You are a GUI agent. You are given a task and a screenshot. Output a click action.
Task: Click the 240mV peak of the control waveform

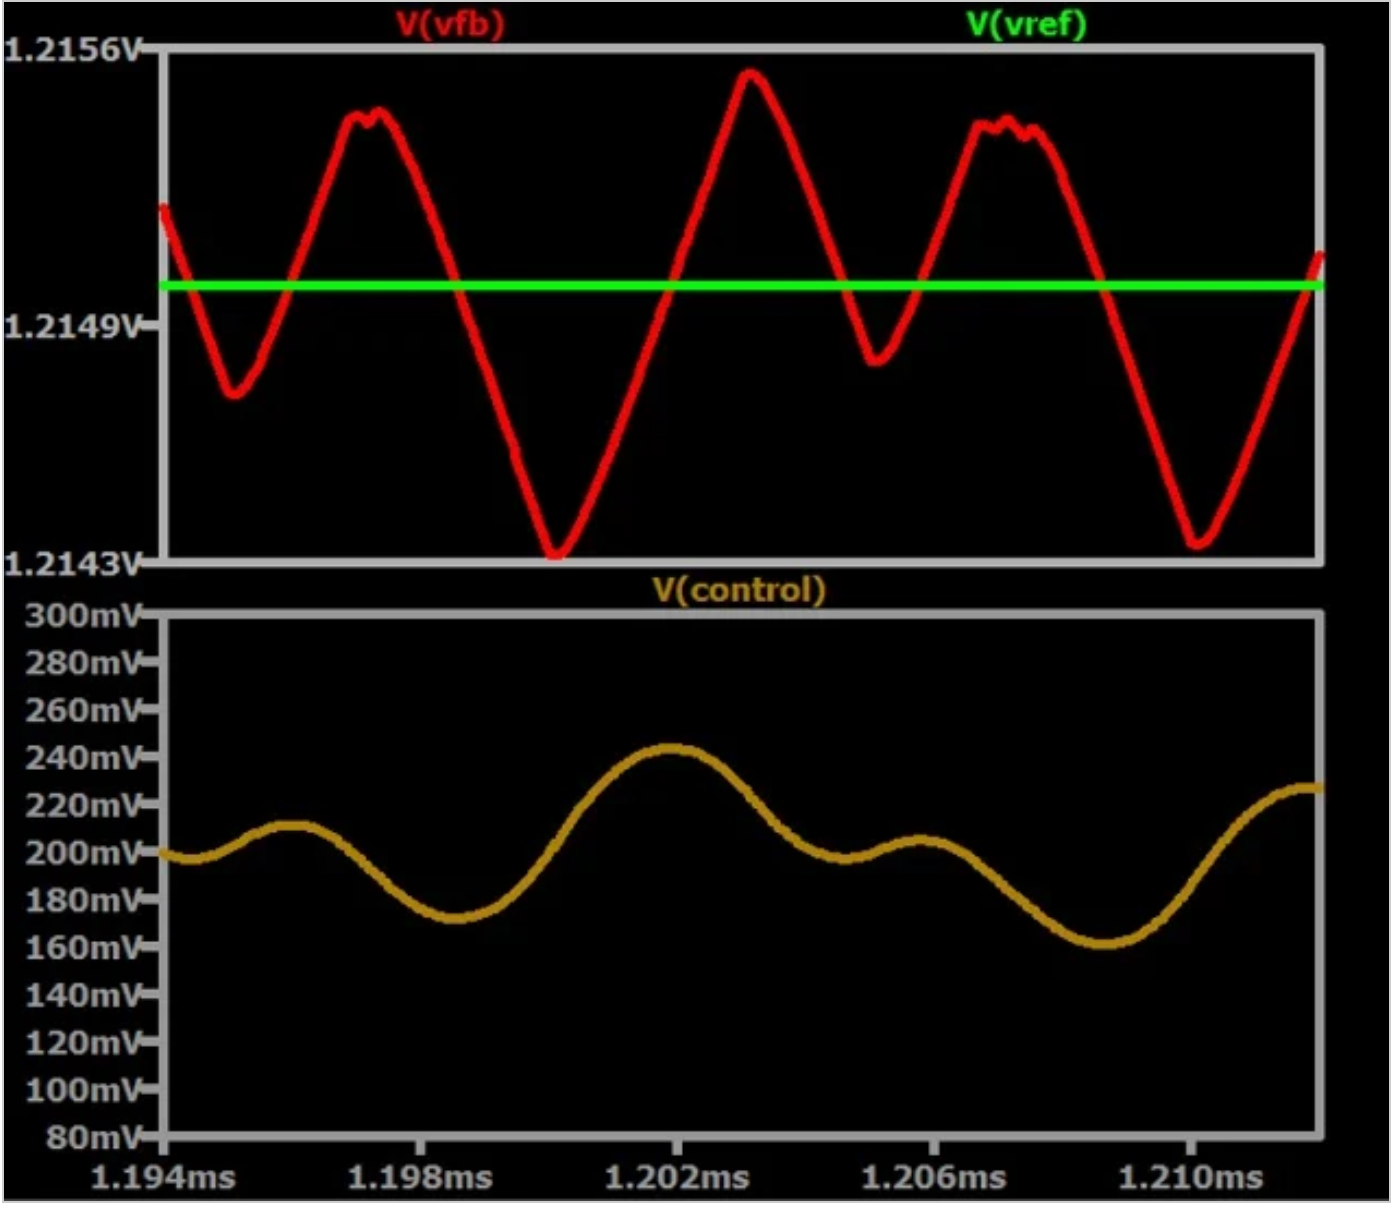672,749
